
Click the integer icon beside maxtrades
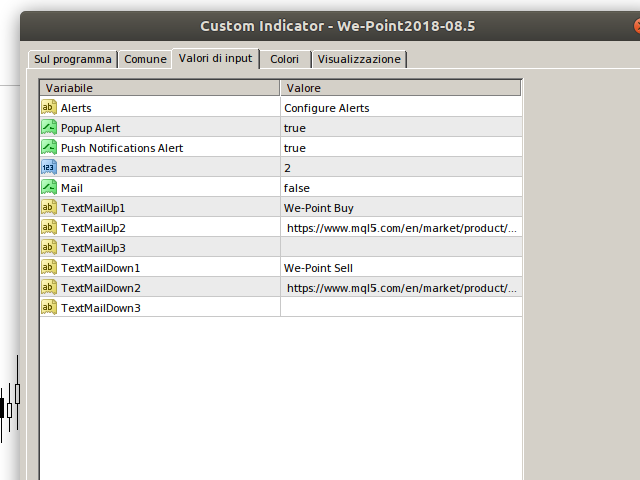[x=49, y=167]
